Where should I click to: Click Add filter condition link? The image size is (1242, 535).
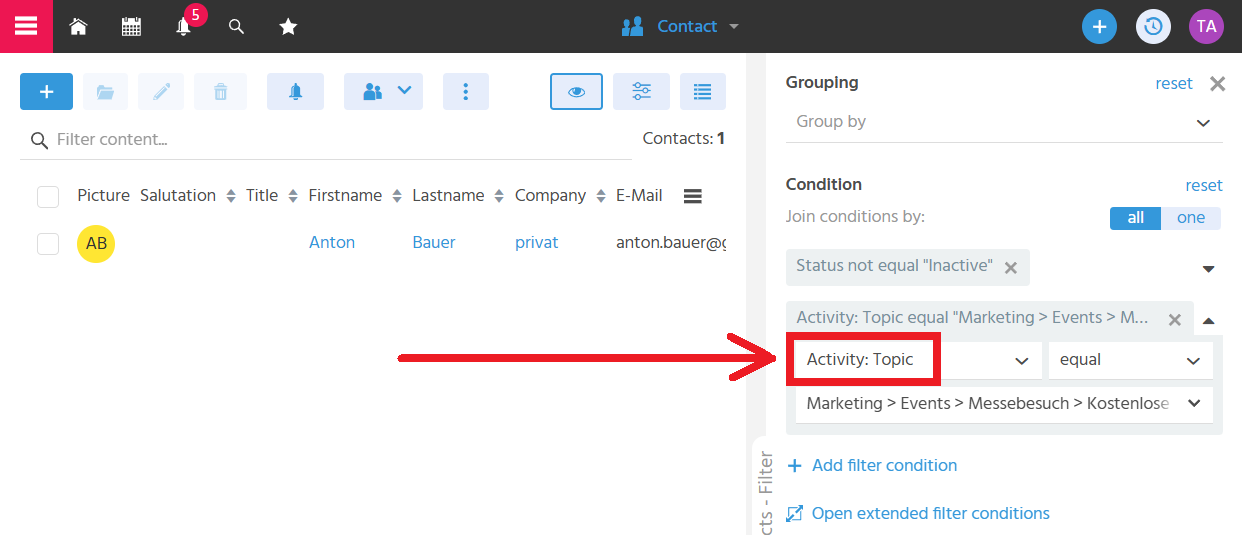click(x=883, y=465)
